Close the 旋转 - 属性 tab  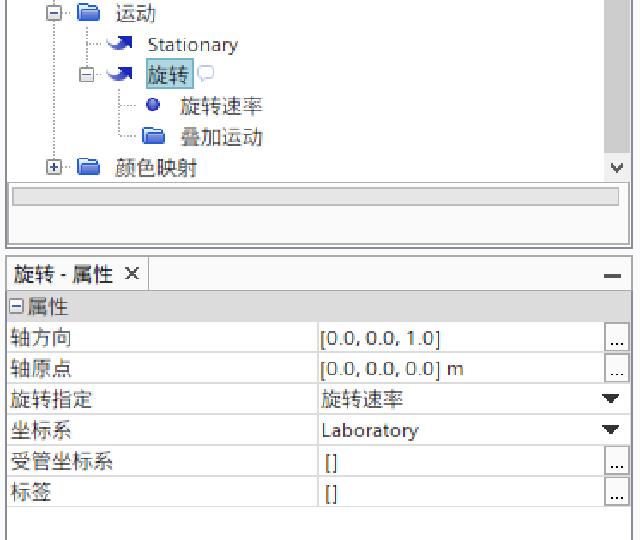(132, 273)
